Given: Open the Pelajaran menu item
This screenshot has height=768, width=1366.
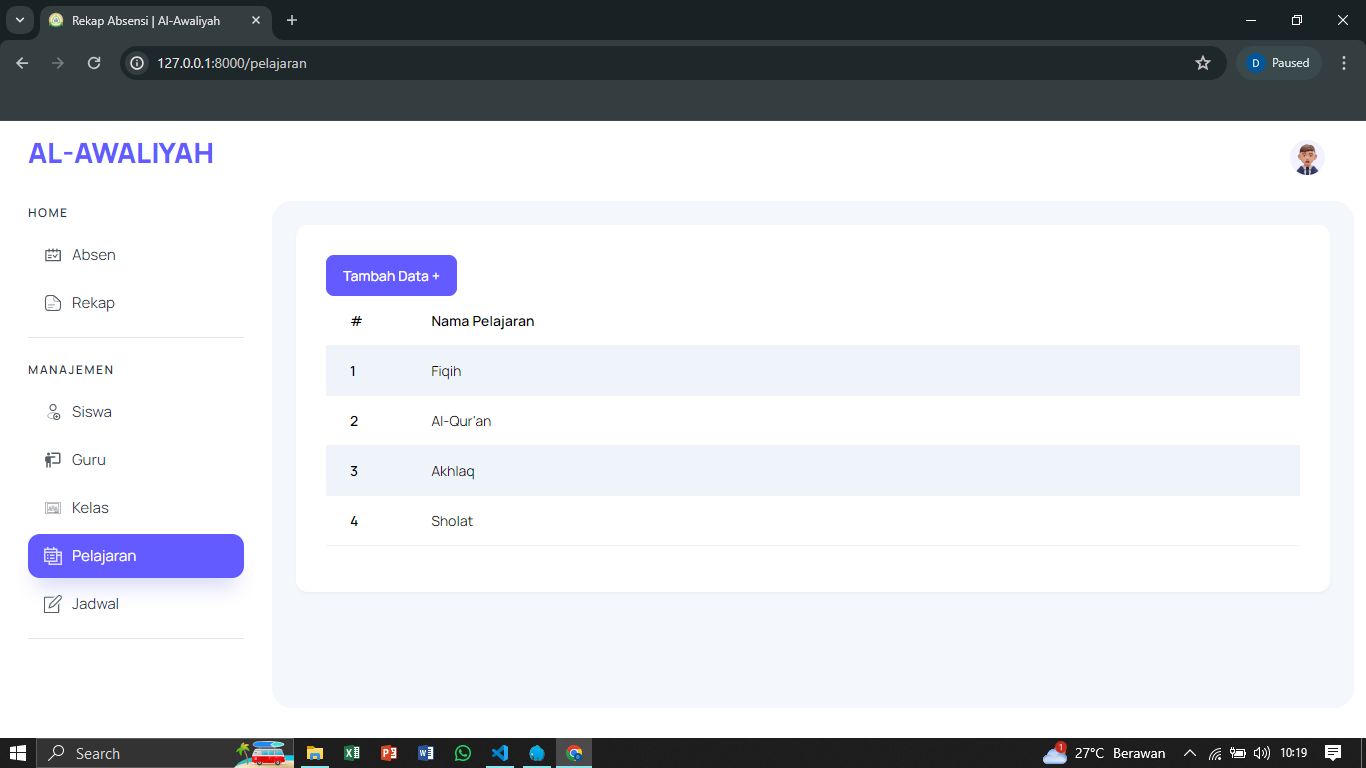Looking at the screenshot, I should pyautogui.click(x=136, y=556).
